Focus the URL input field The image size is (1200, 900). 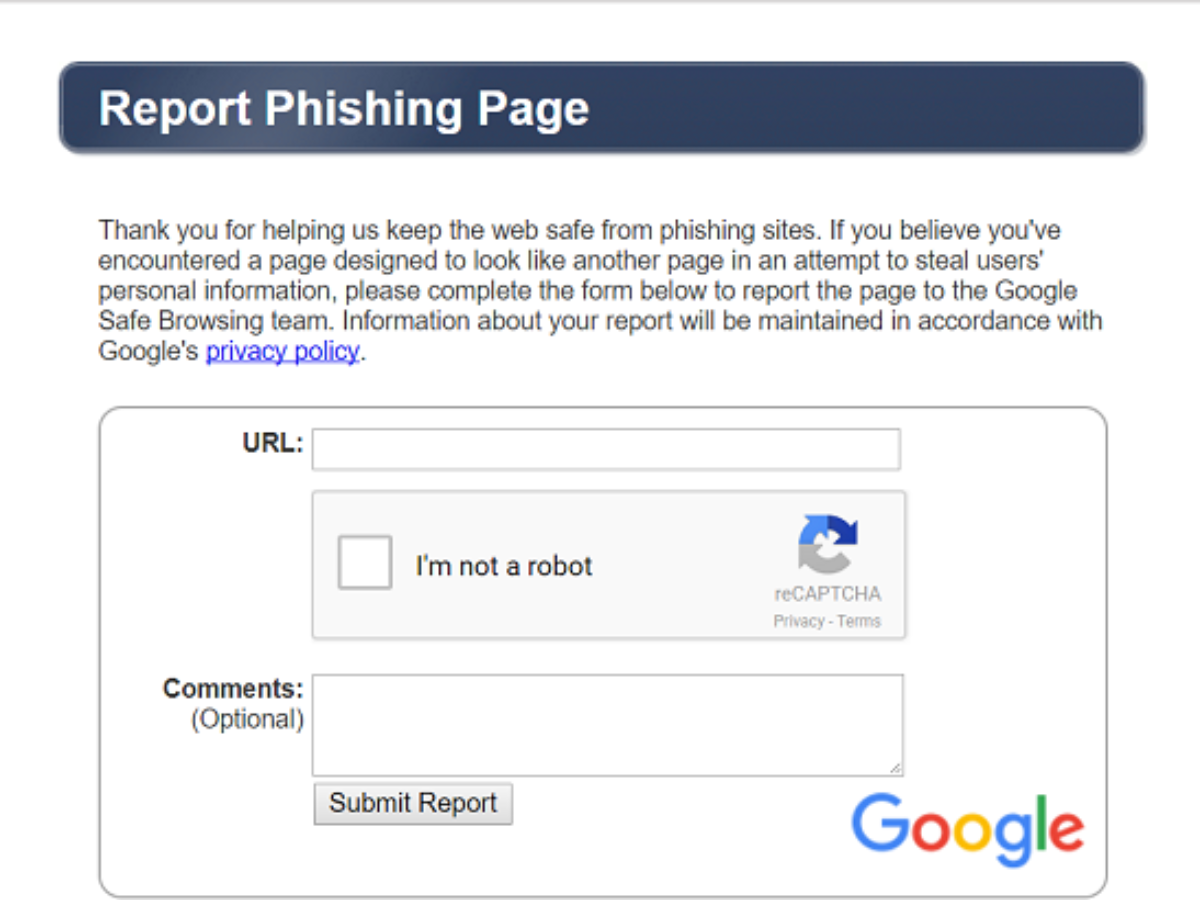[x=606, y=449]
